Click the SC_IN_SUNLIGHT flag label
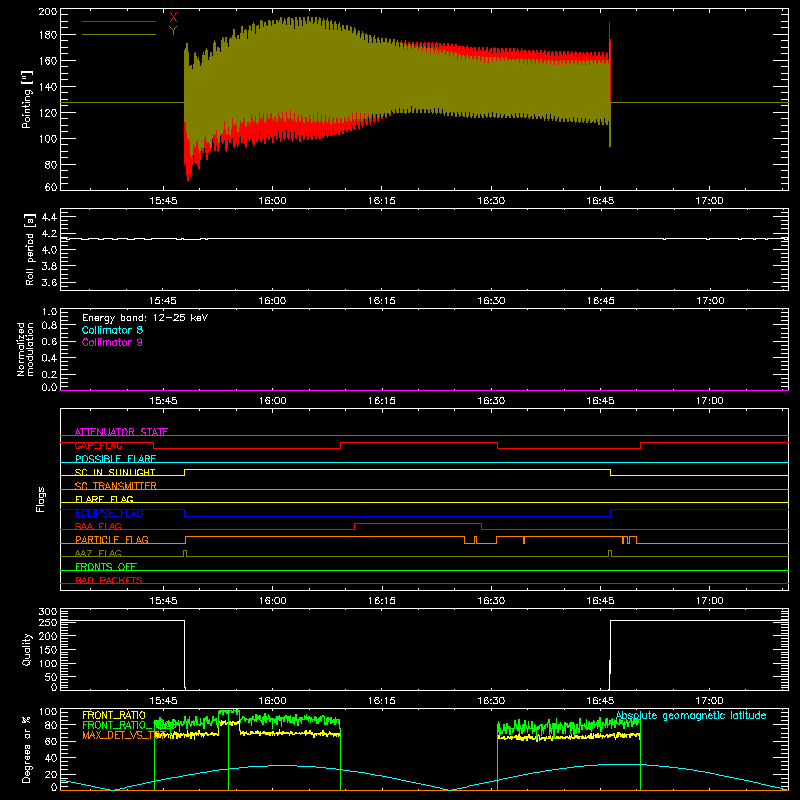This screenshot has width=800, height=800. click(x=115, y=472)
